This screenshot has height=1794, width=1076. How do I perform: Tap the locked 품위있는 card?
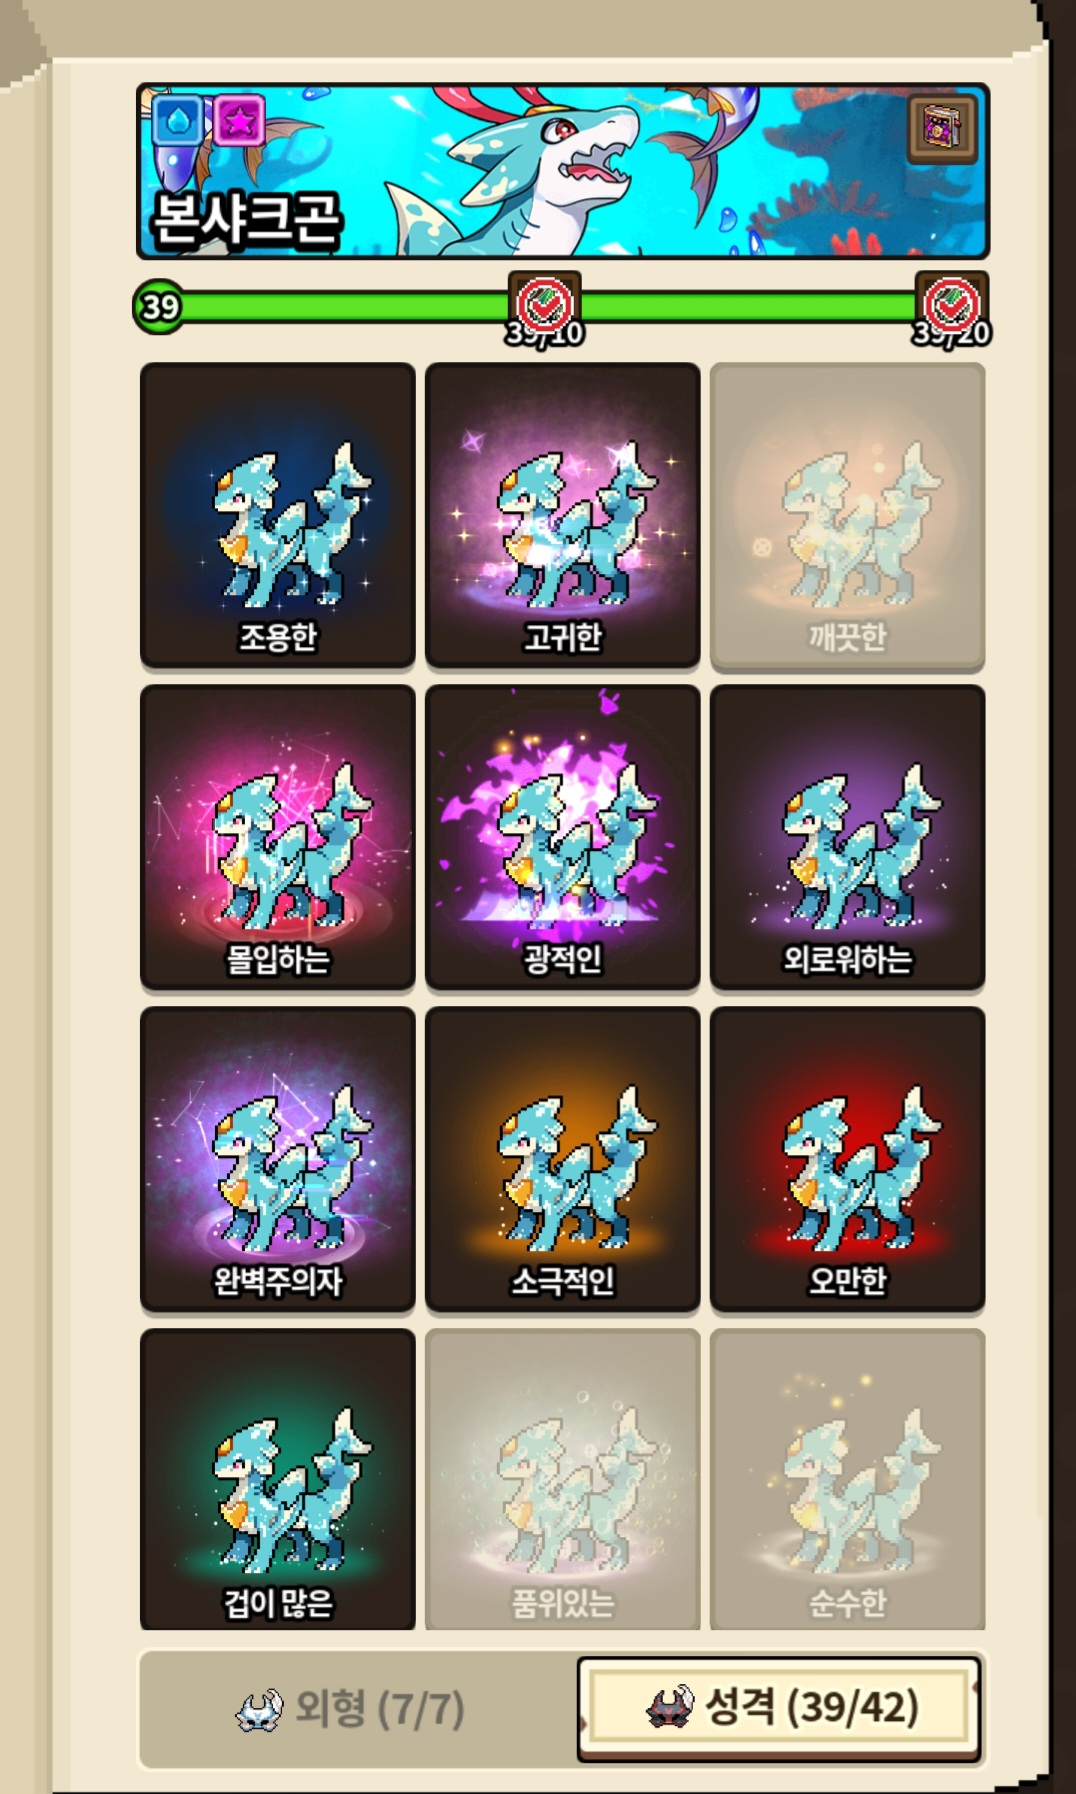click(562, 1480)
